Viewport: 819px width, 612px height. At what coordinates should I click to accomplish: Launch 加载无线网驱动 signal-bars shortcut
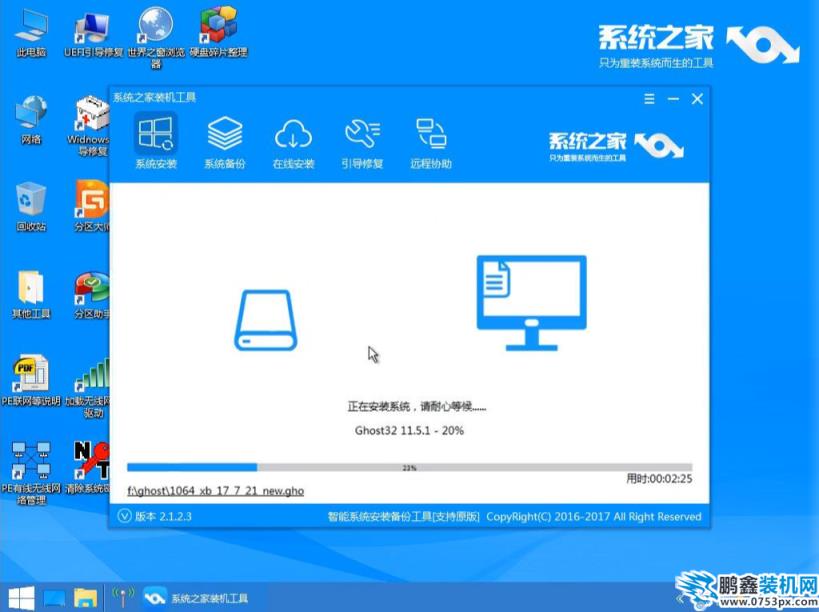(89, 387)
